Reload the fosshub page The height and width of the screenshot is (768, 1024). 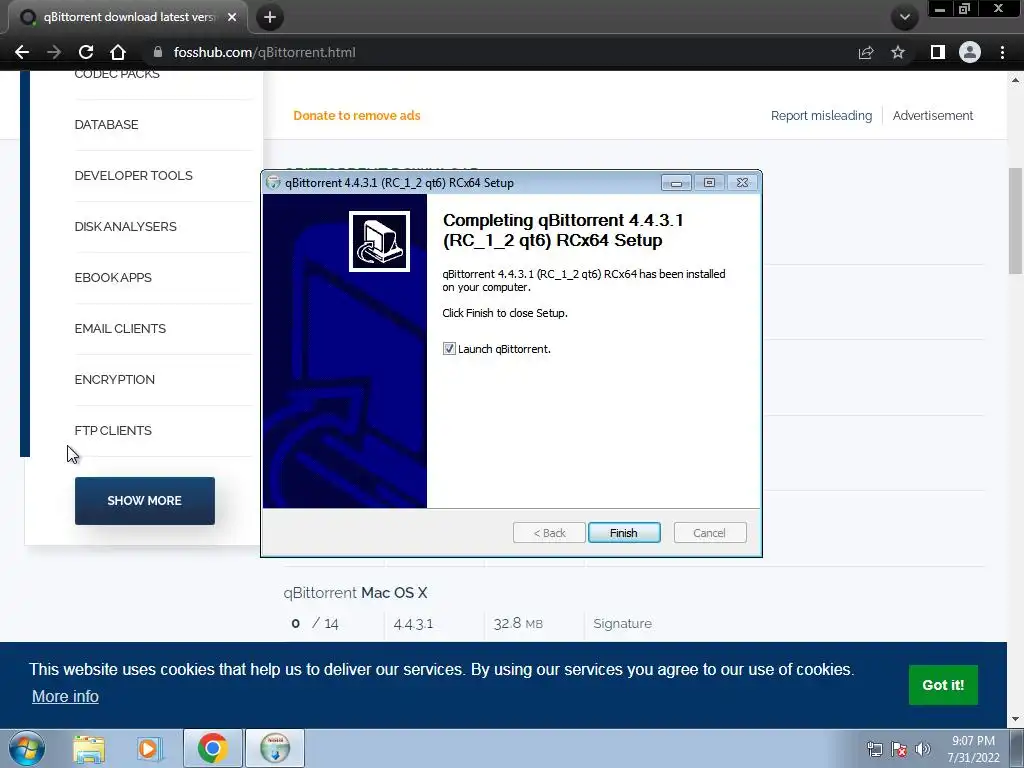point(86,52)
